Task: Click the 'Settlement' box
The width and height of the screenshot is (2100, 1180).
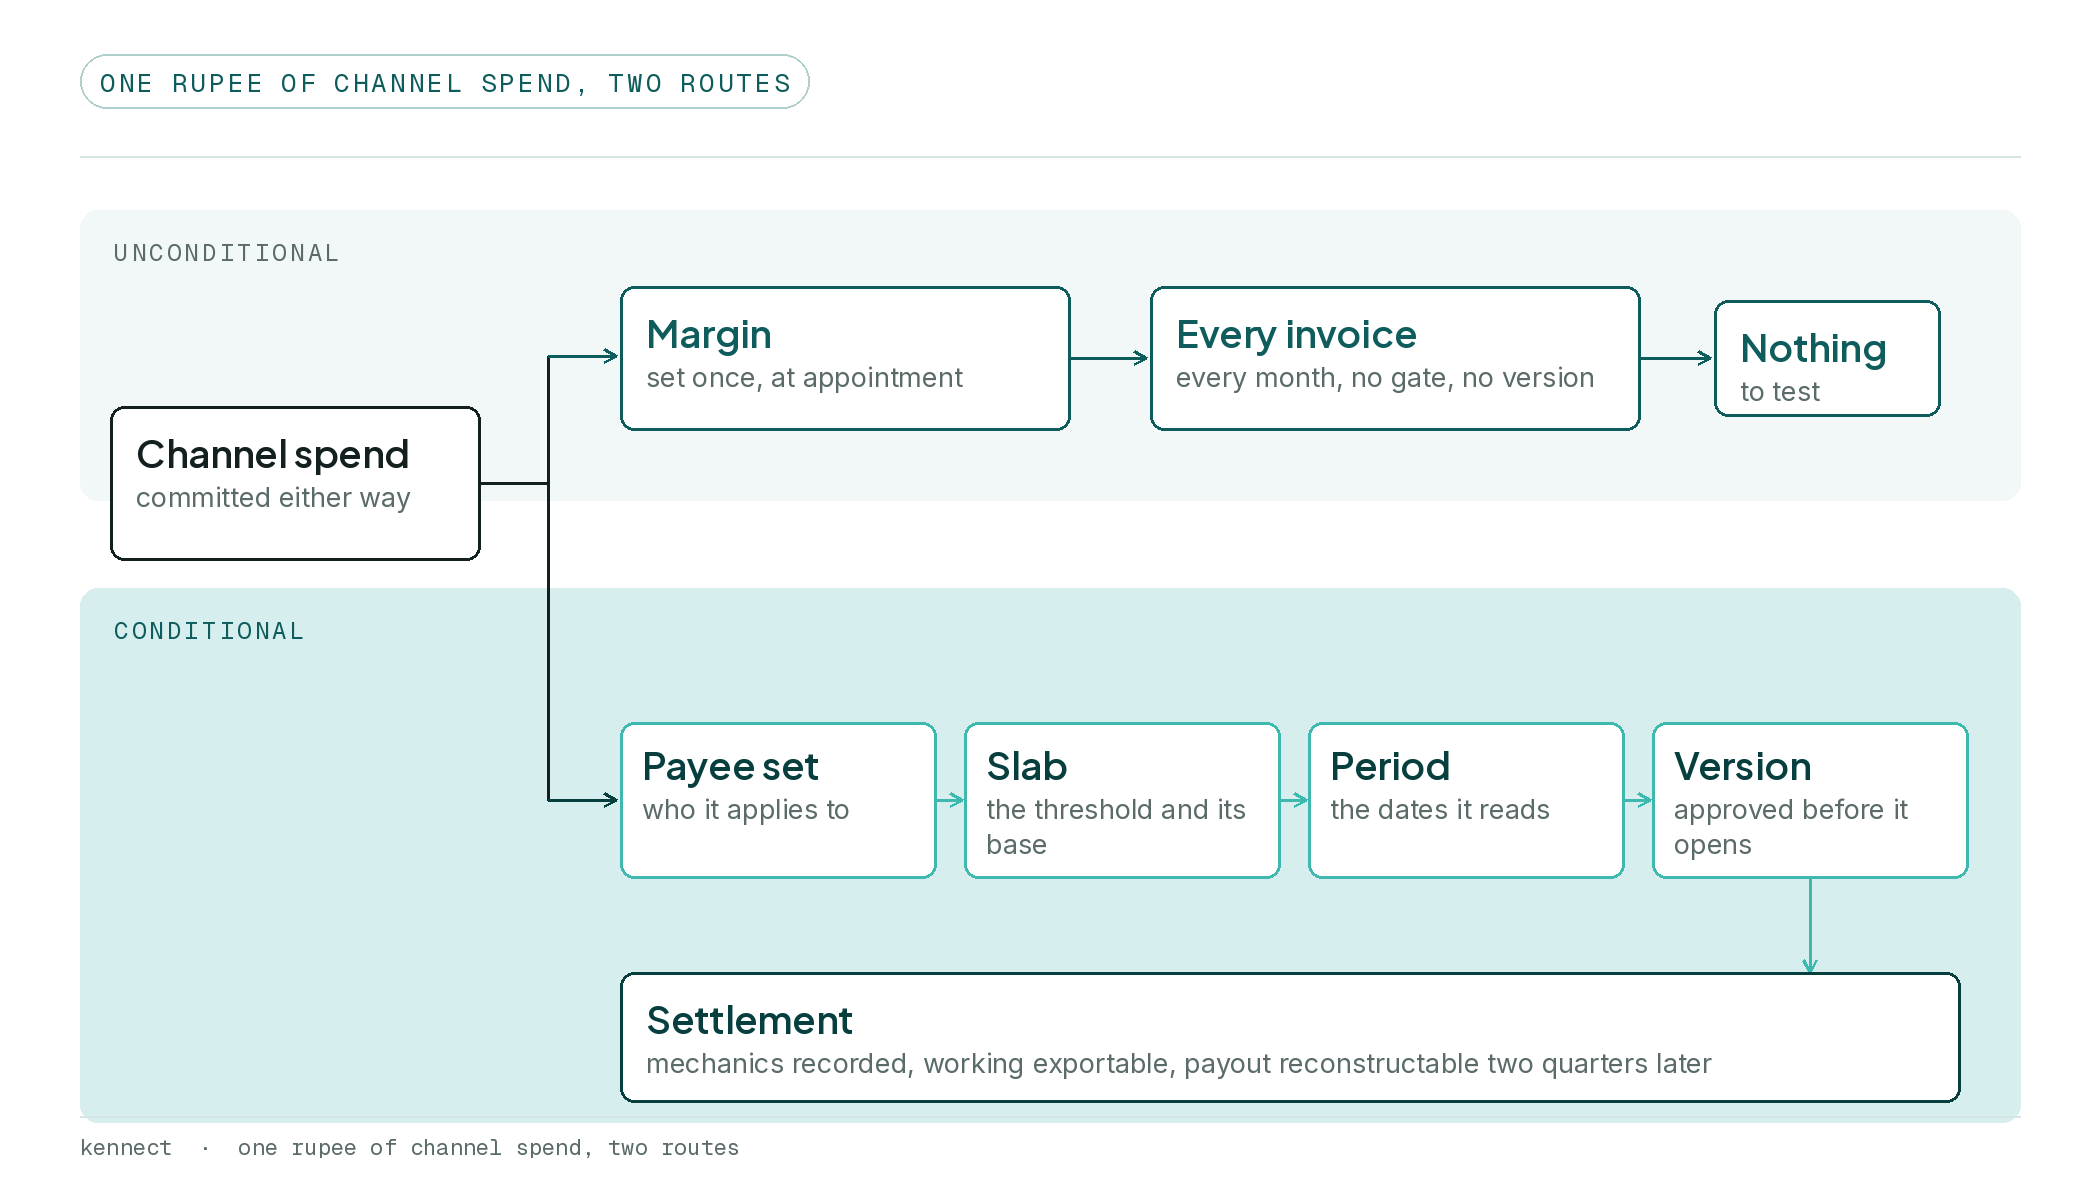Action: click(1290, 1037)
